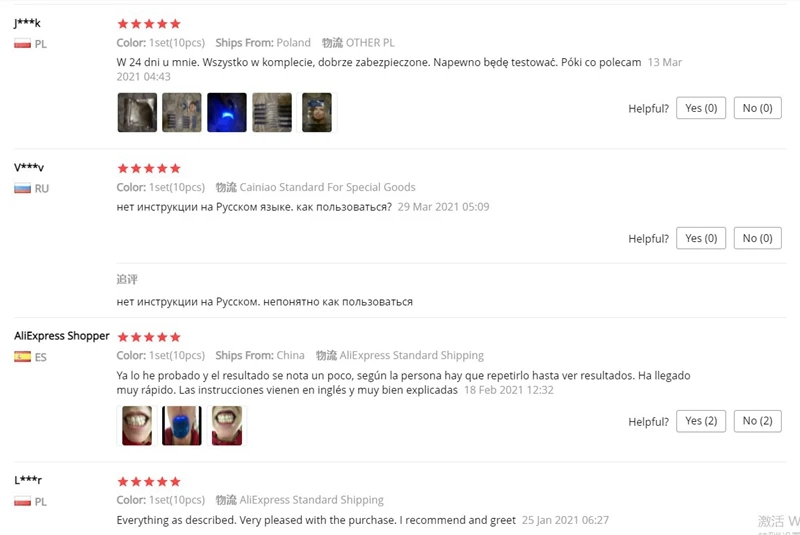The image size is (800, 535).
Task: View the first teeth photo from Spanish reviewer
Action: click(x=137, y=425)
